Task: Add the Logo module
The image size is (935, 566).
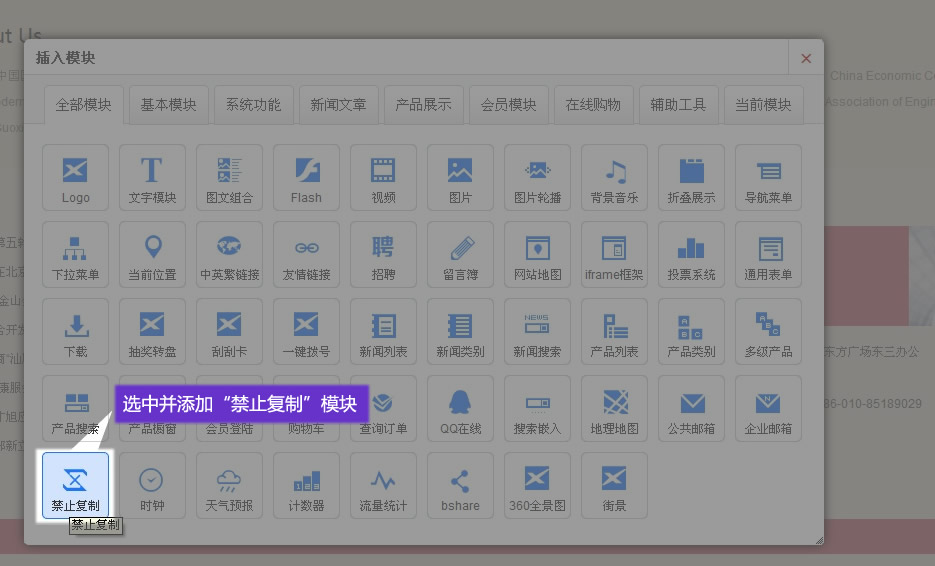Action: 75,177
